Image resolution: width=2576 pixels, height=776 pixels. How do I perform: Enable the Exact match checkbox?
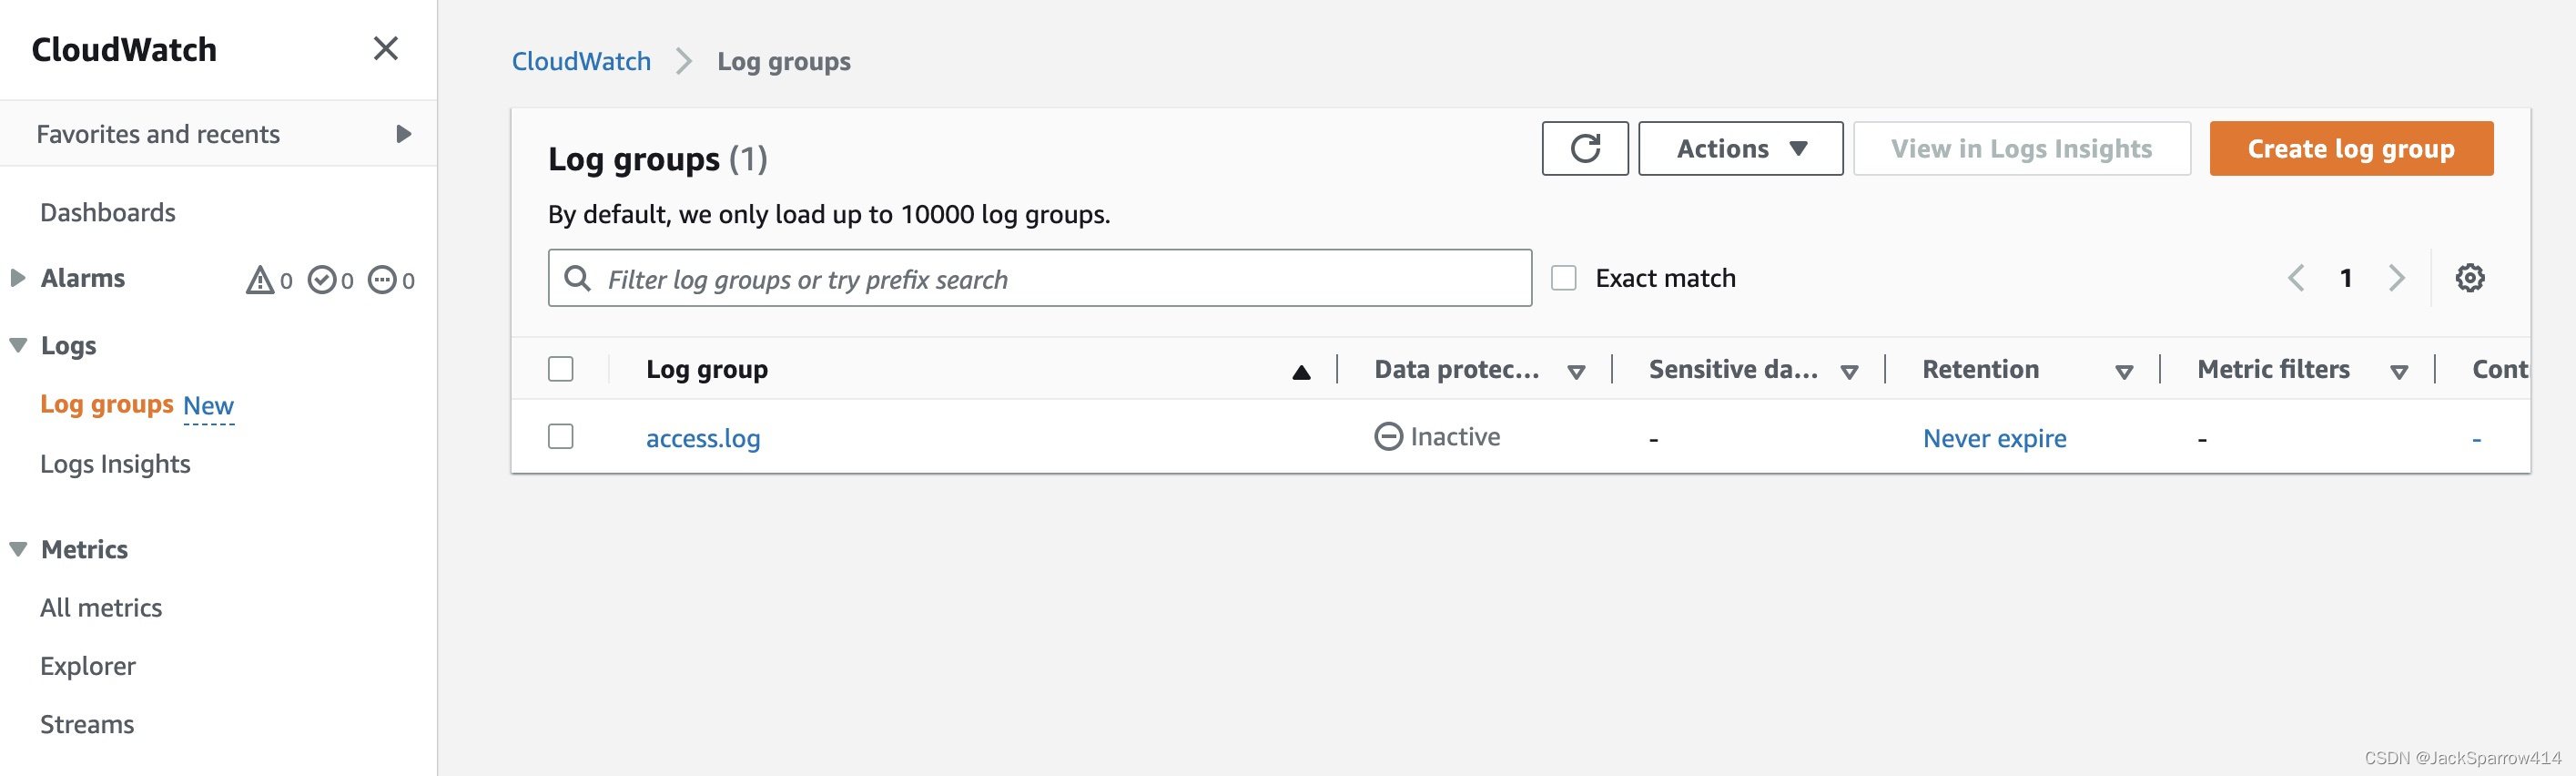pyautogui.click(x=1563, y=278)
